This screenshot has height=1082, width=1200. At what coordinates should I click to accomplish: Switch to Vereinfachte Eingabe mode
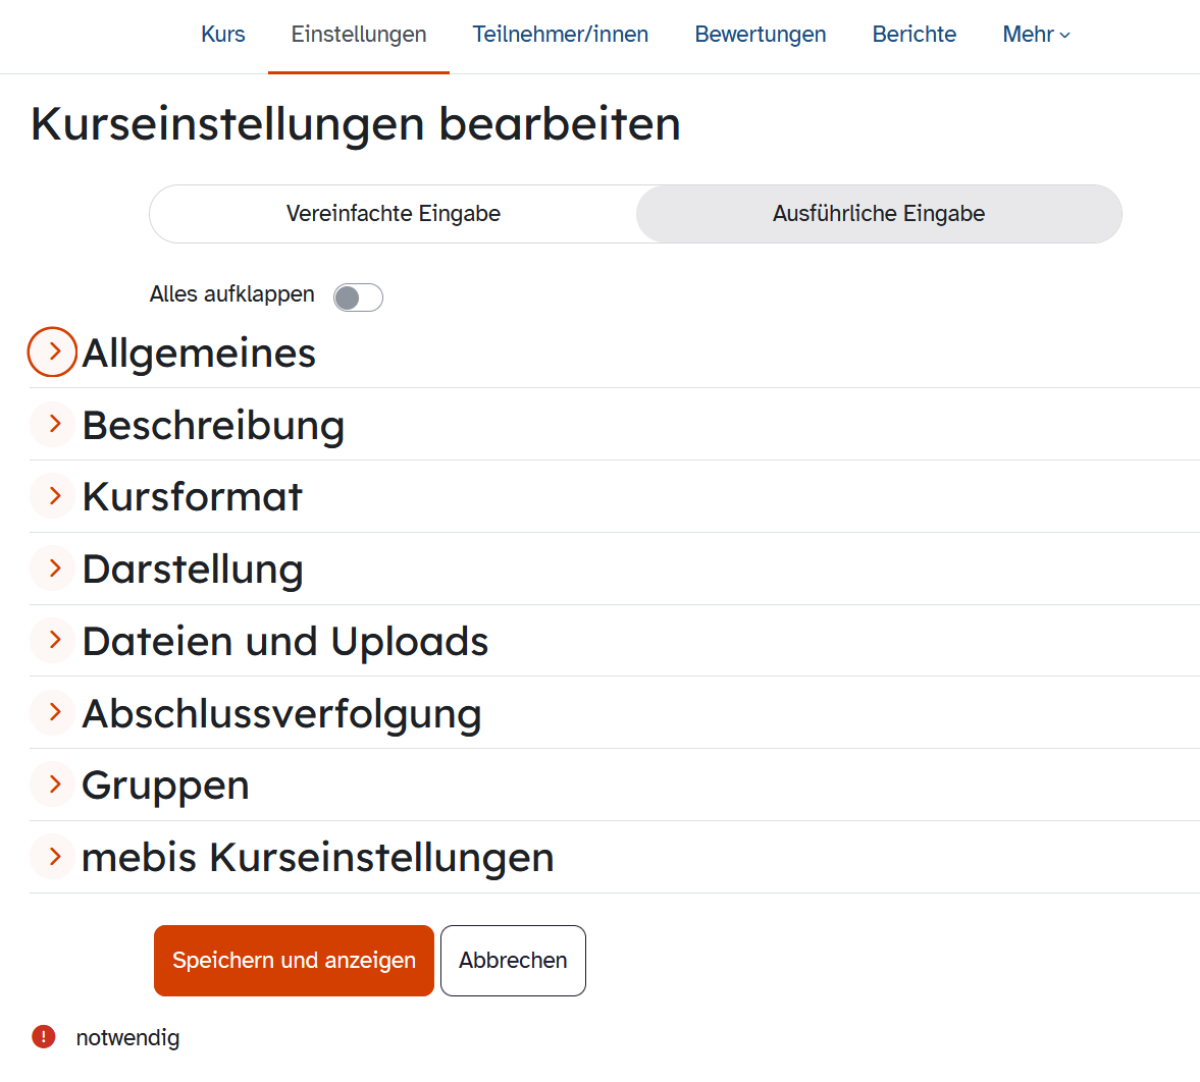(x=393, y=214)
